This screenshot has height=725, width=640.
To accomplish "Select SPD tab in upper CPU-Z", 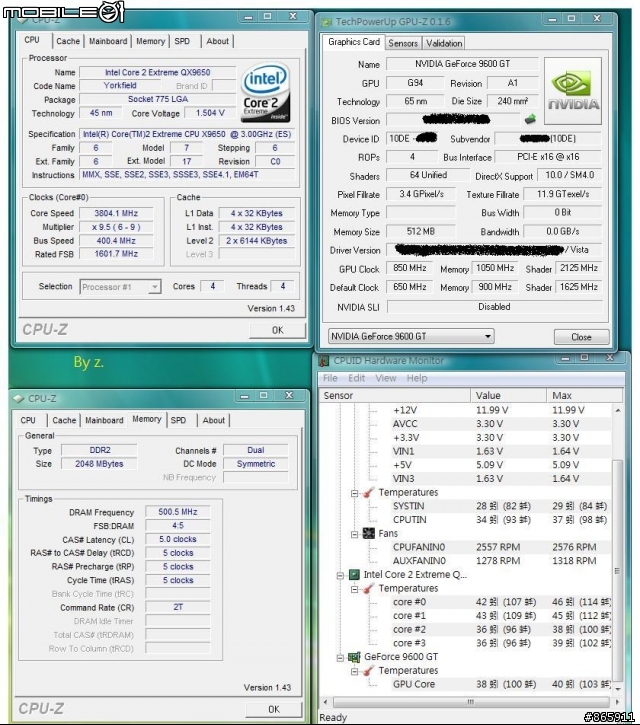I will (182, 41).
